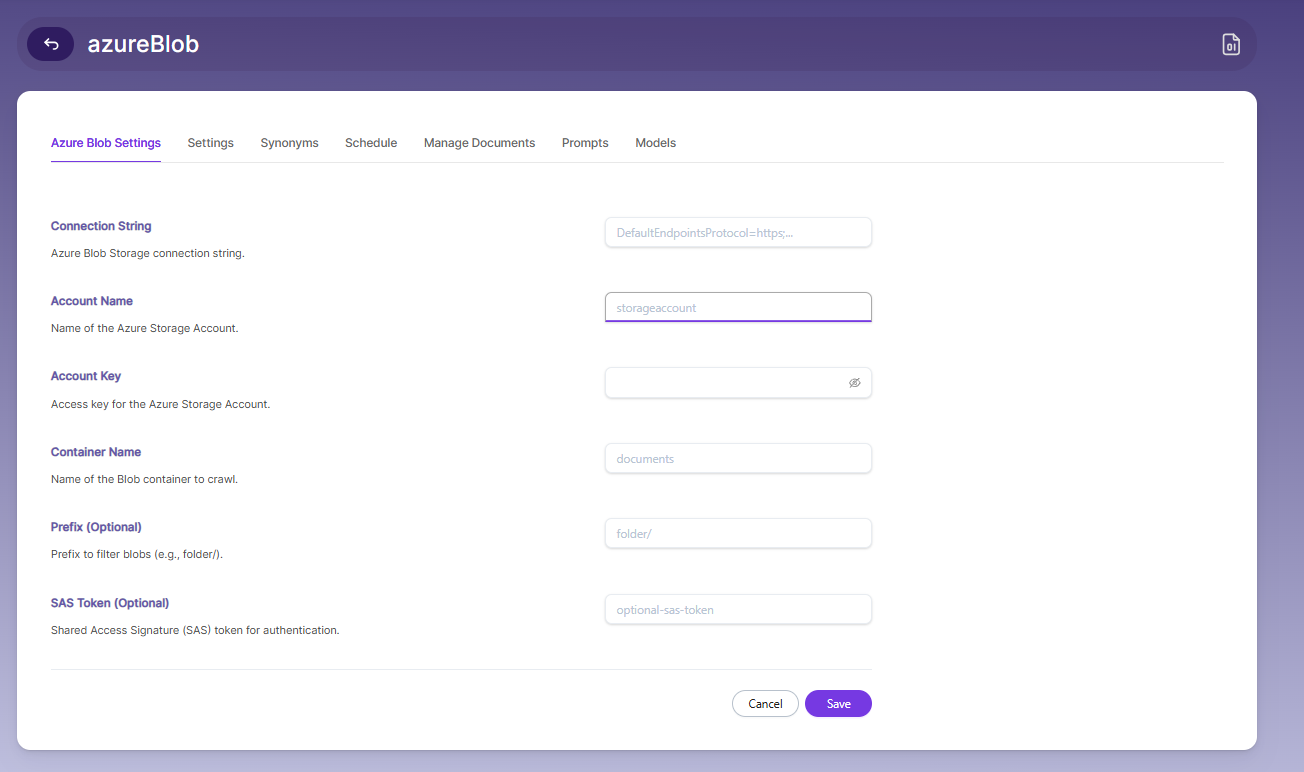
Task: Toggle Account Key visibility eye icon
Action: point(854,383)
